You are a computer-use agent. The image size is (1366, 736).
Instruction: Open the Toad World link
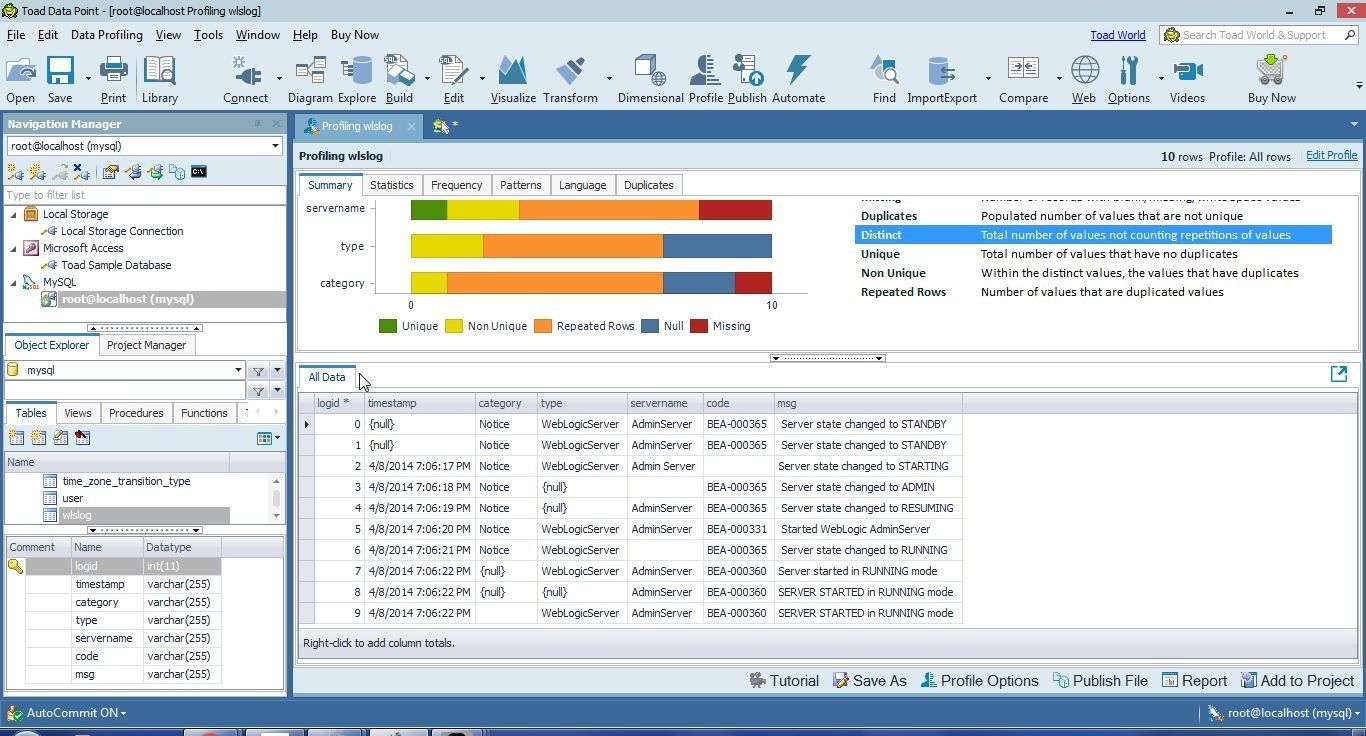[1117, 35]
